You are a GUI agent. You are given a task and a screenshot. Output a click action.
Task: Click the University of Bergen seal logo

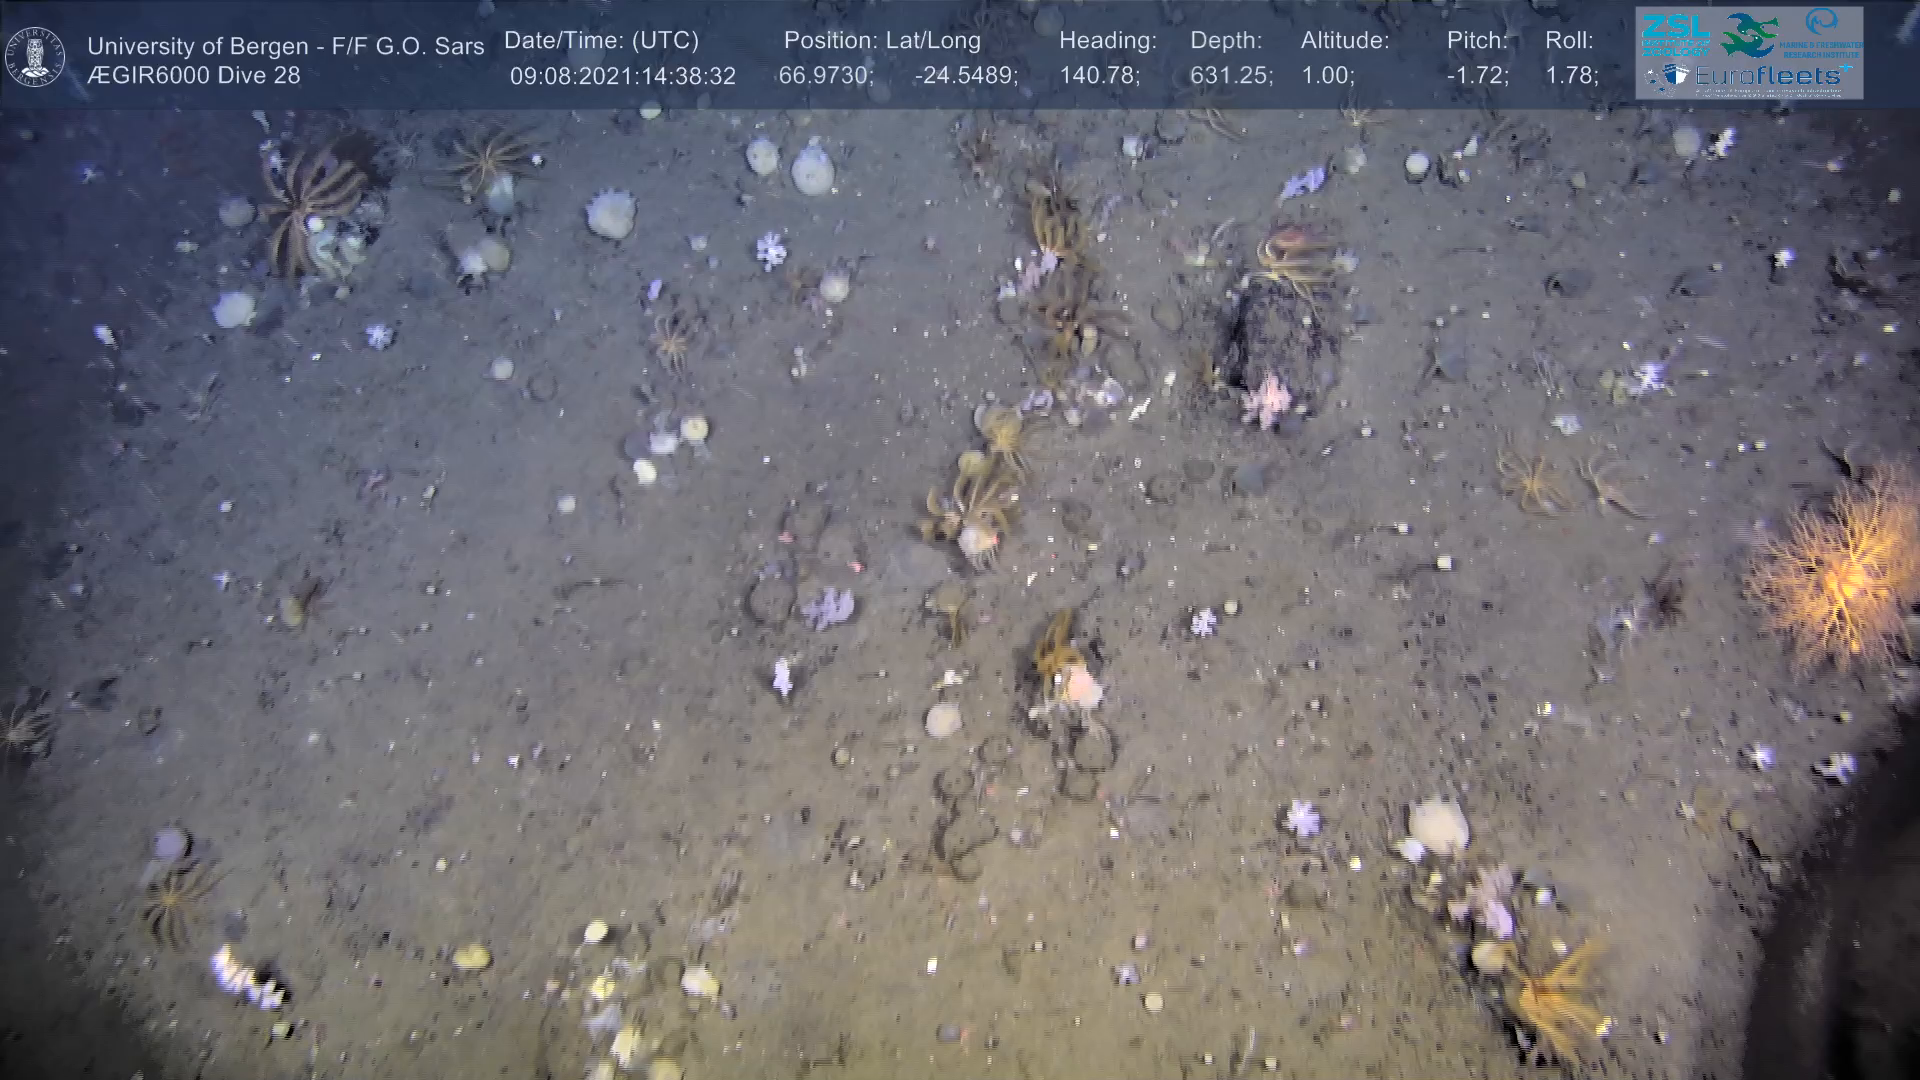tap(35, 56)
